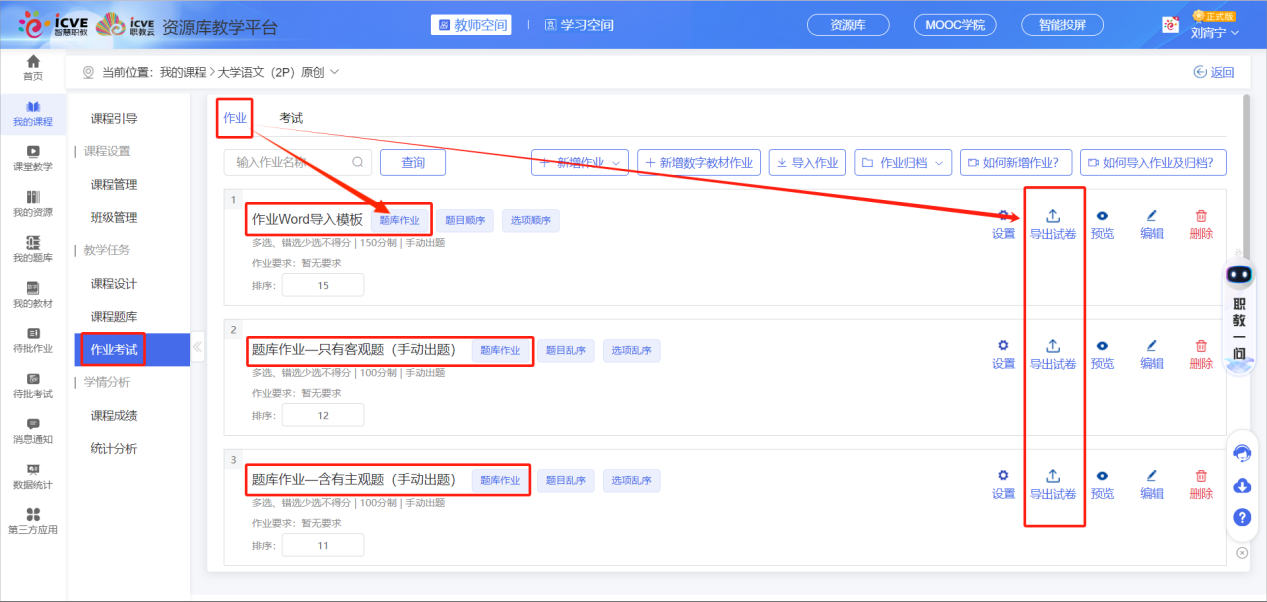Delete the first assignment with trash icon
The width and height of the screenshot is (1267, 602).
(1201, 216)
